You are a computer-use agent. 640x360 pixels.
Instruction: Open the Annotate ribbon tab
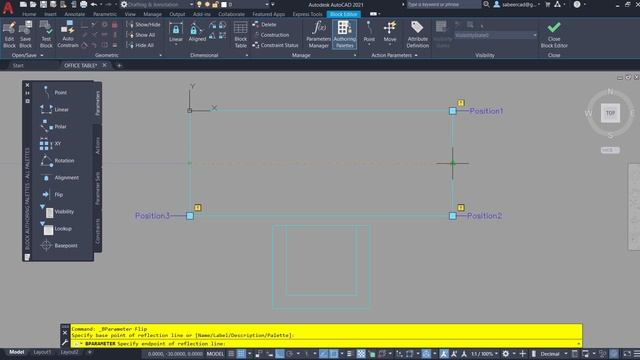tap(75, 14)
